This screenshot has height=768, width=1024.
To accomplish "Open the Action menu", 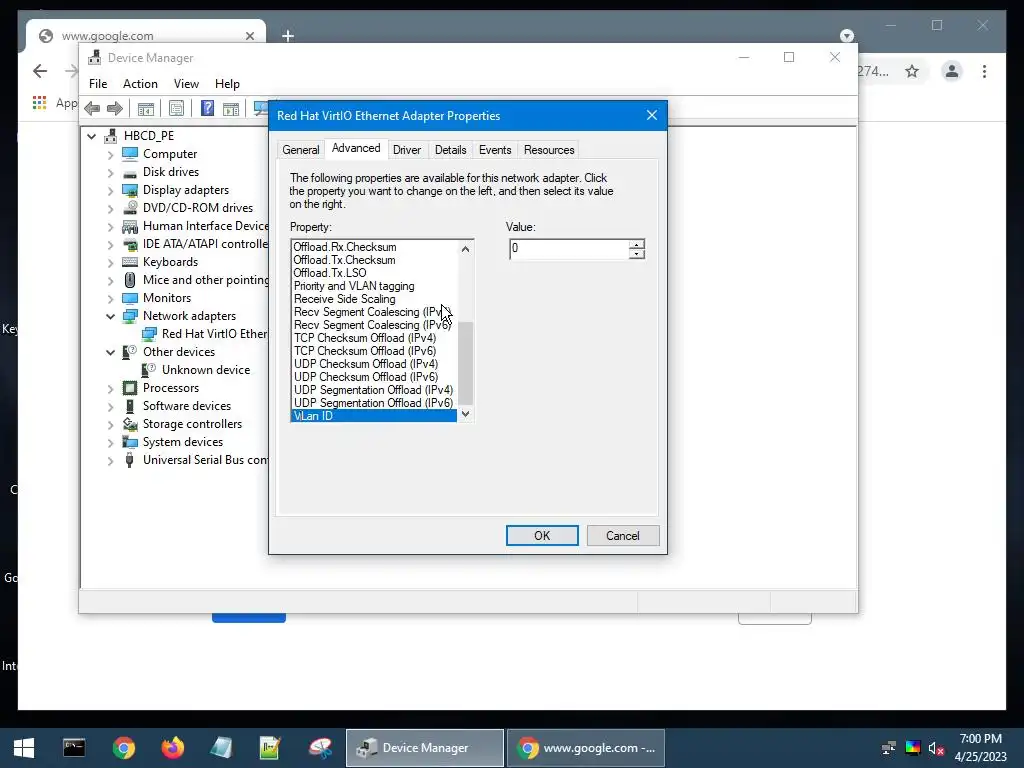I will click(x=140, y=84).
